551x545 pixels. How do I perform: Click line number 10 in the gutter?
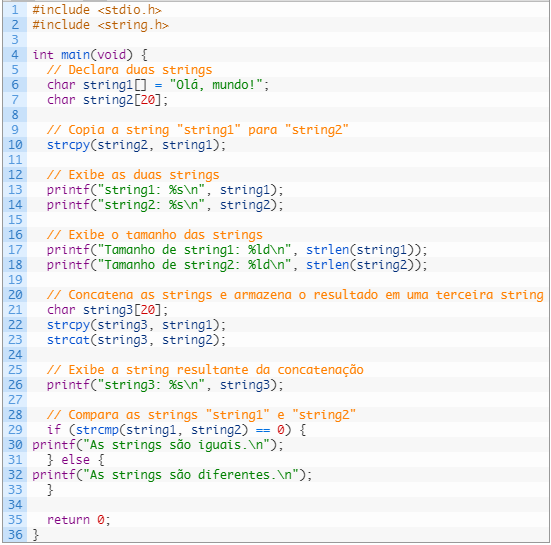tap(15, 145)
